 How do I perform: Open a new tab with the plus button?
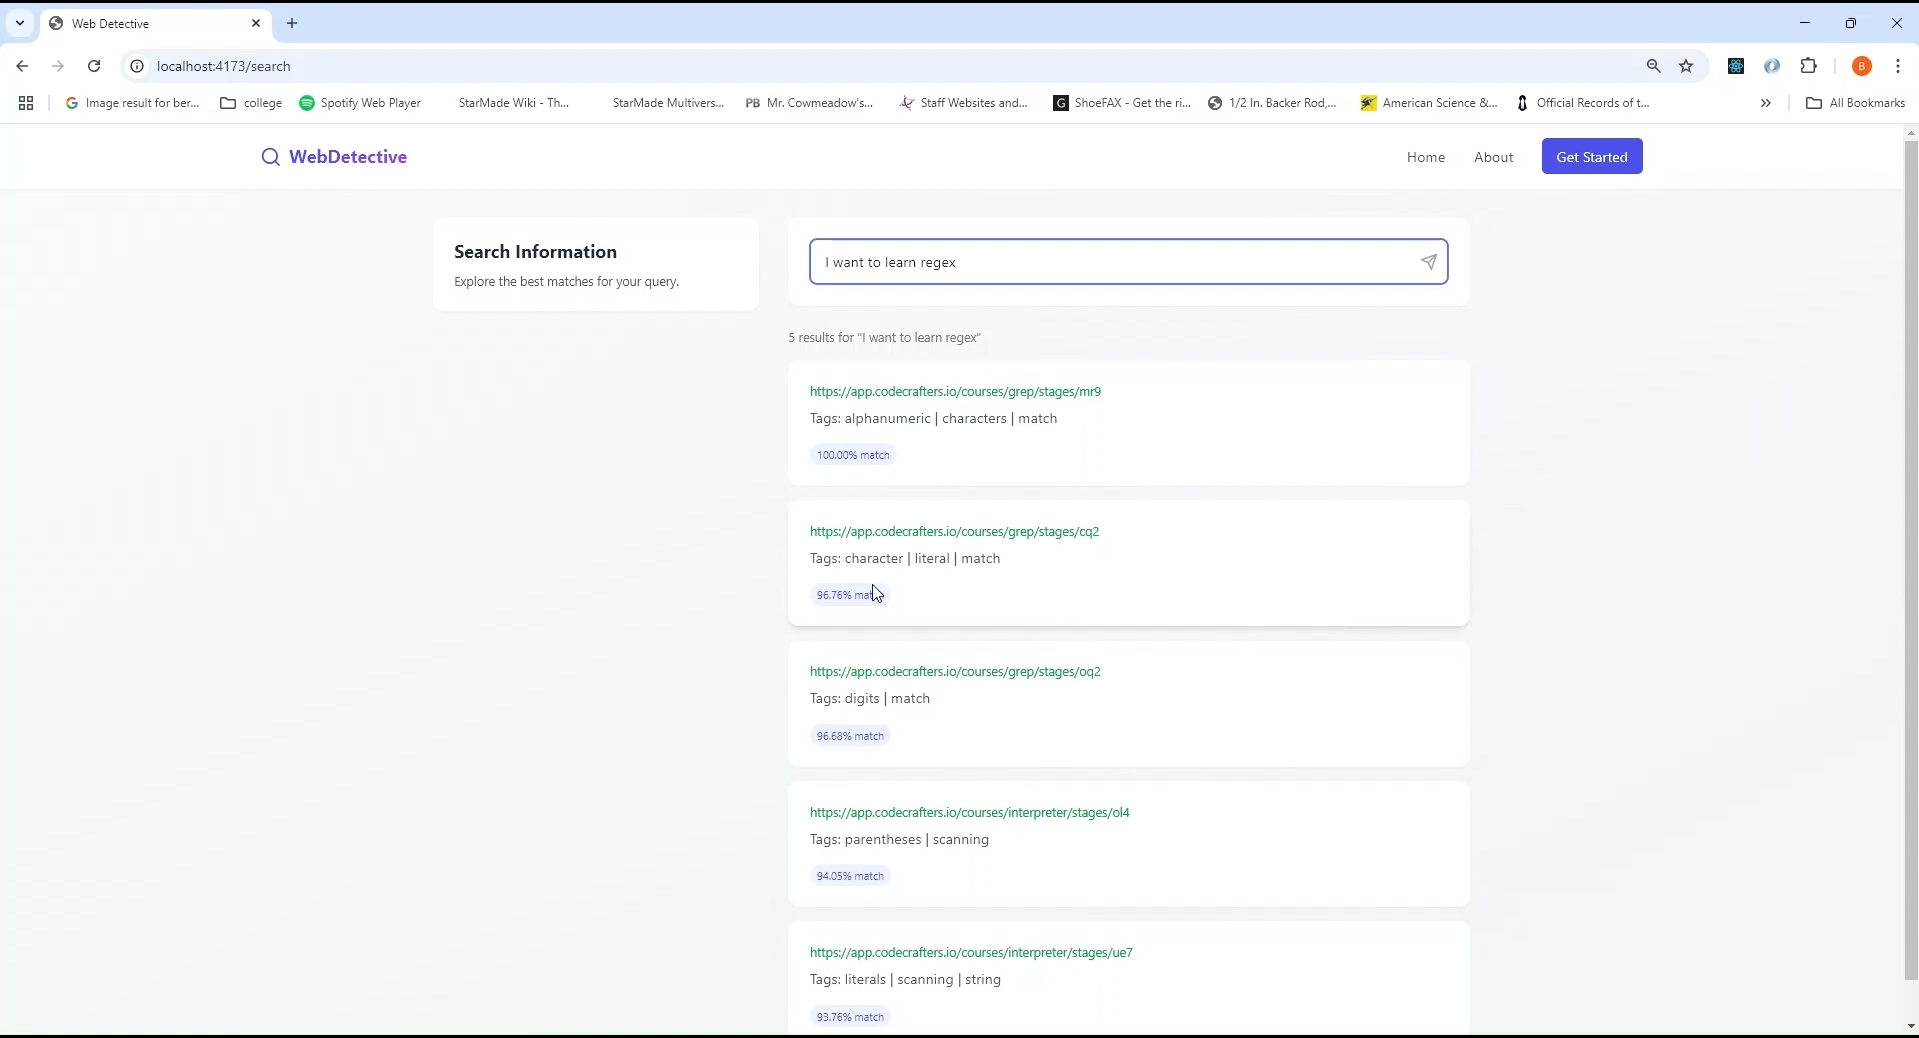[x=292, y=23]
